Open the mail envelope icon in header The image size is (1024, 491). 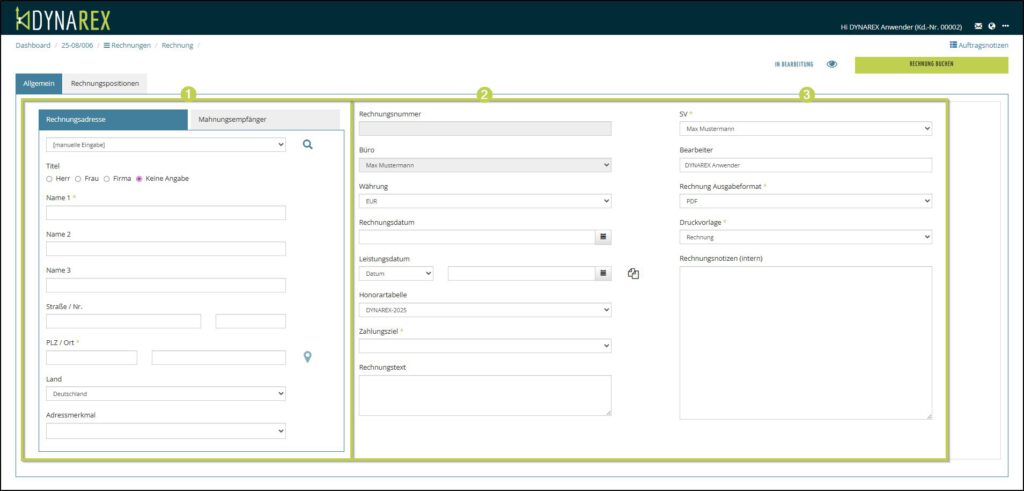coord(978,26)
